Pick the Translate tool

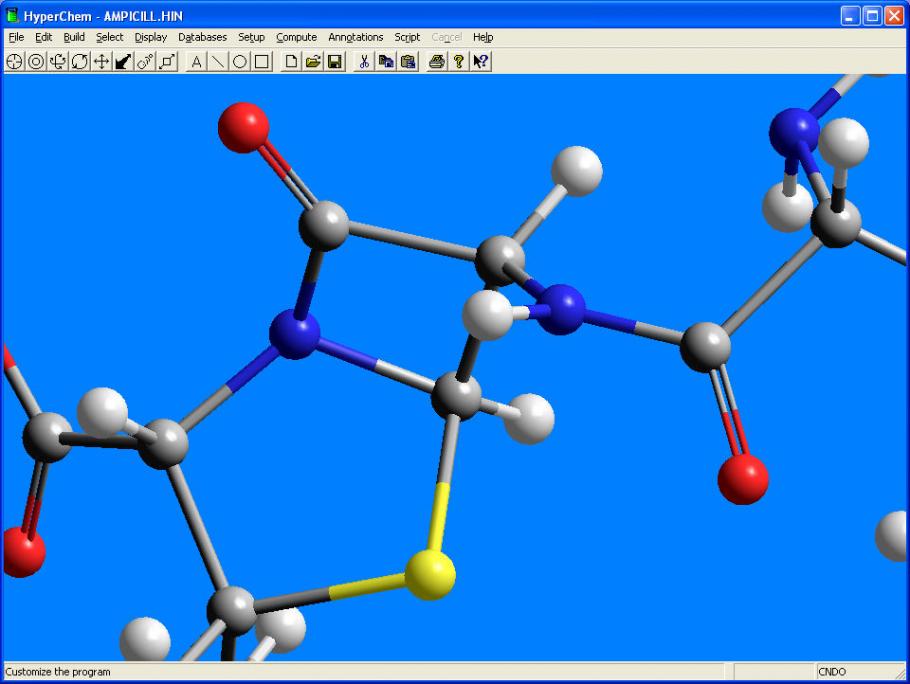point(101,61)
